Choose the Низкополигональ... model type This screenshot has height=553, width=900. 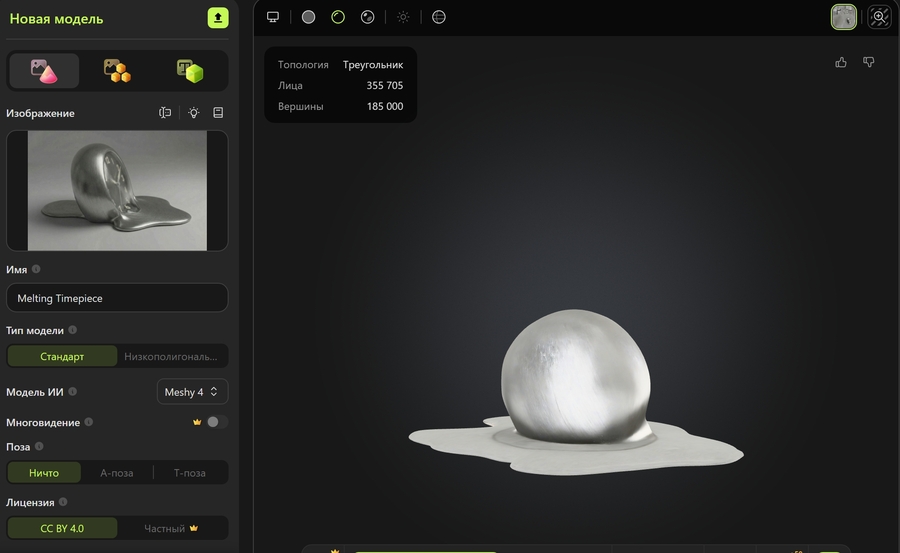pos(171,356)
